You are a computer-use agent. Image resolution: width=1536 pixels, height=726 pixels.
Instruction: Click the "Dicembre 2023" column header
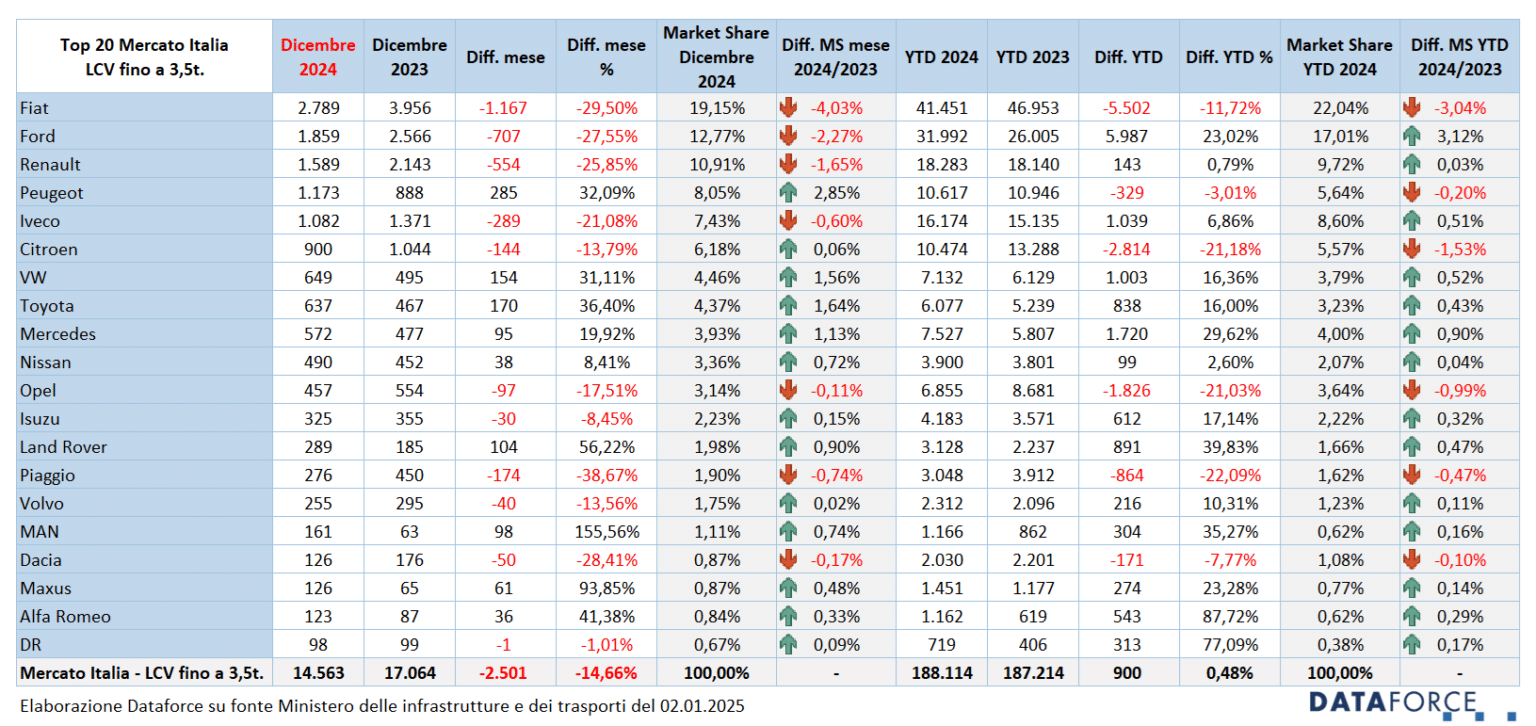[x=409, y=57]
